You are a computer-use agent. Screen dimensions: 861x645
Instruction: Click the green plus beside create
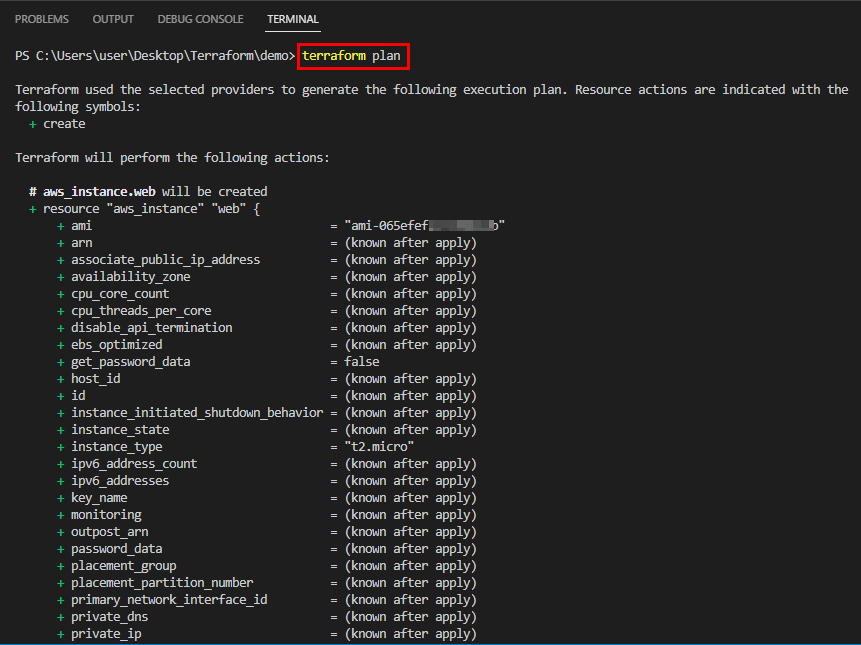[x=33, y=124]
